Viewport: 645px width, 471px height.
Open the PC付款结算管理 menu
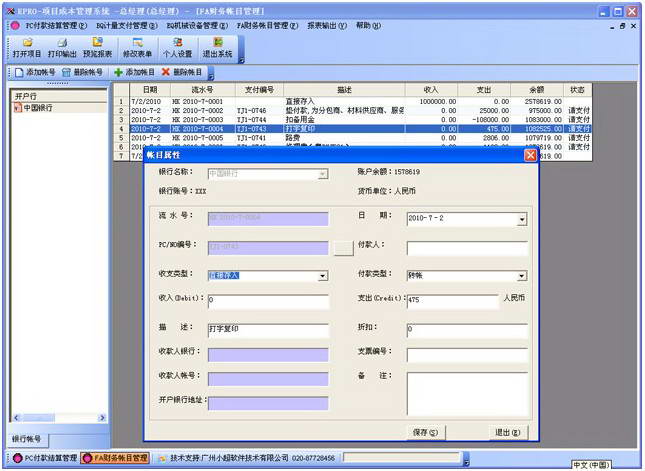(50, 25)
